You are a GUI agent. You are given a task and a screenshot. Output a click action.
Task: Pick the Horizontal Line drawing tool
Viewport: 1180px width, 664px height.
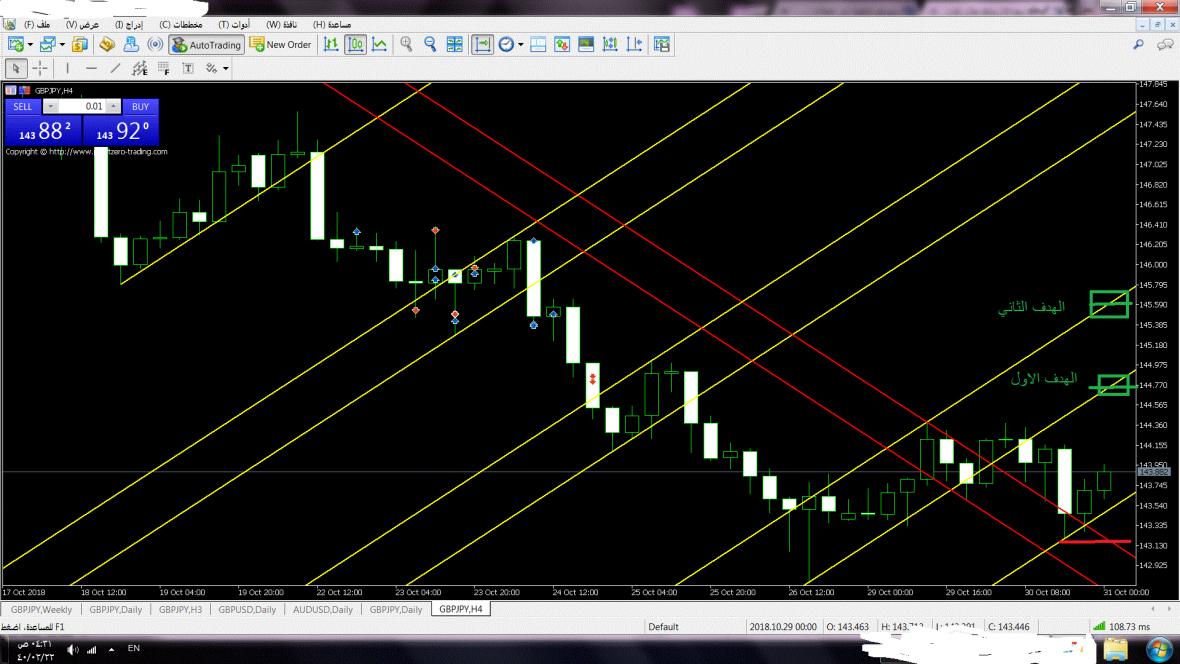pyautogui.click(x=91, y=68)
